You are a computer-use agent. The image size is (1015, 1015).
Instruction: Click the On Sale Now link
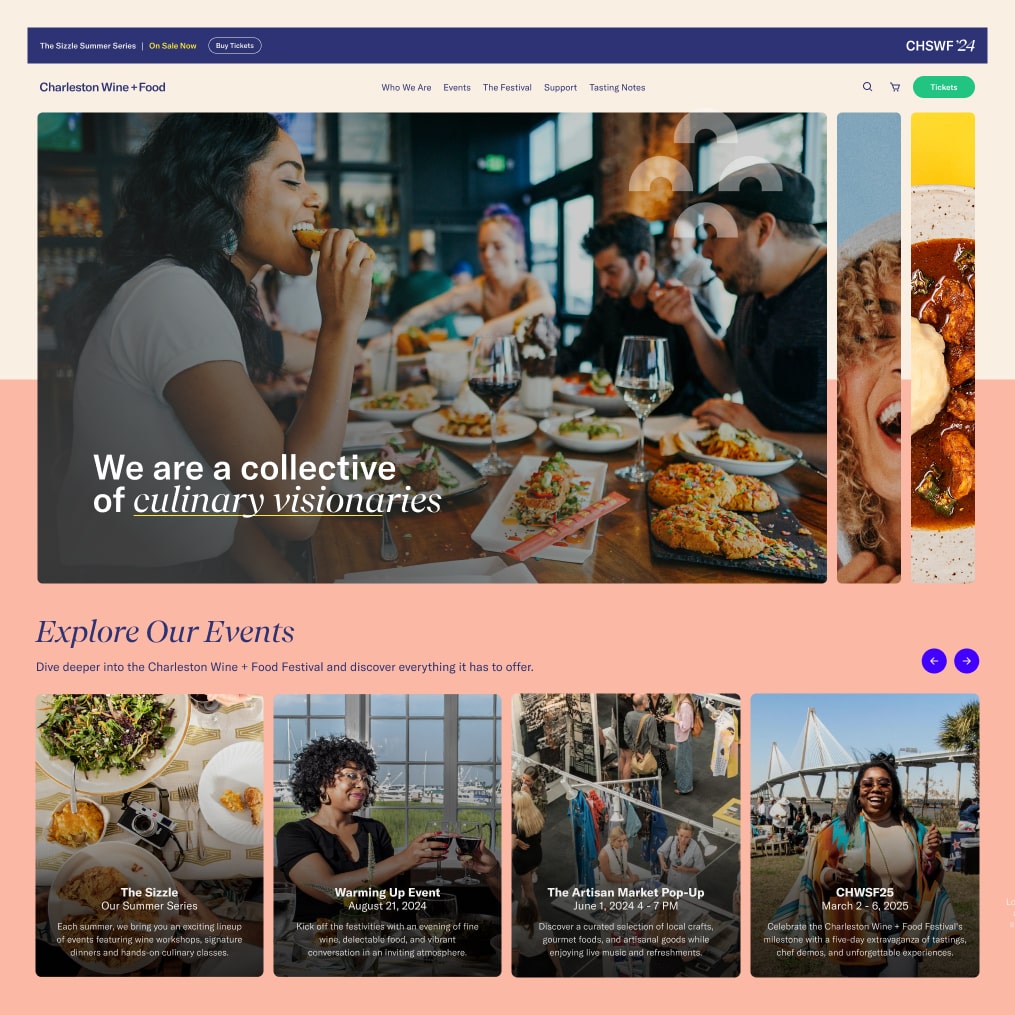[172, 46]
